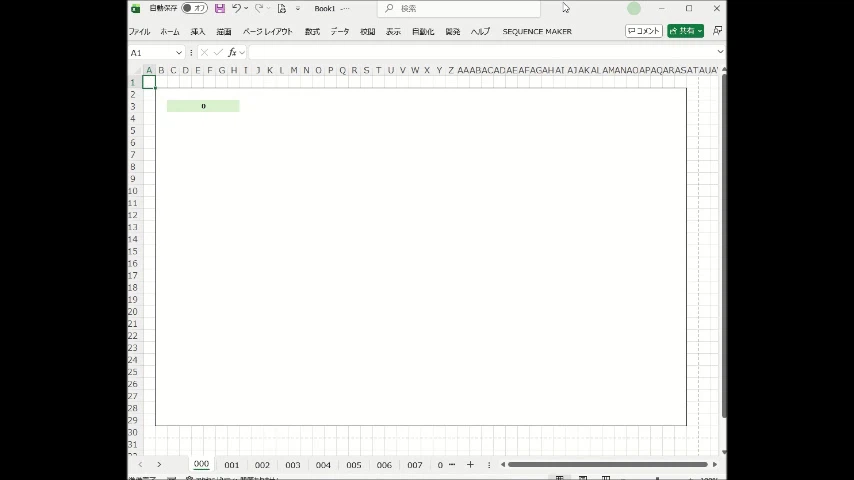The width and height of the screenshot is (854, 480).
Task: Switch to the 描画 ribbon tab
Action: [x=224, y=32]
